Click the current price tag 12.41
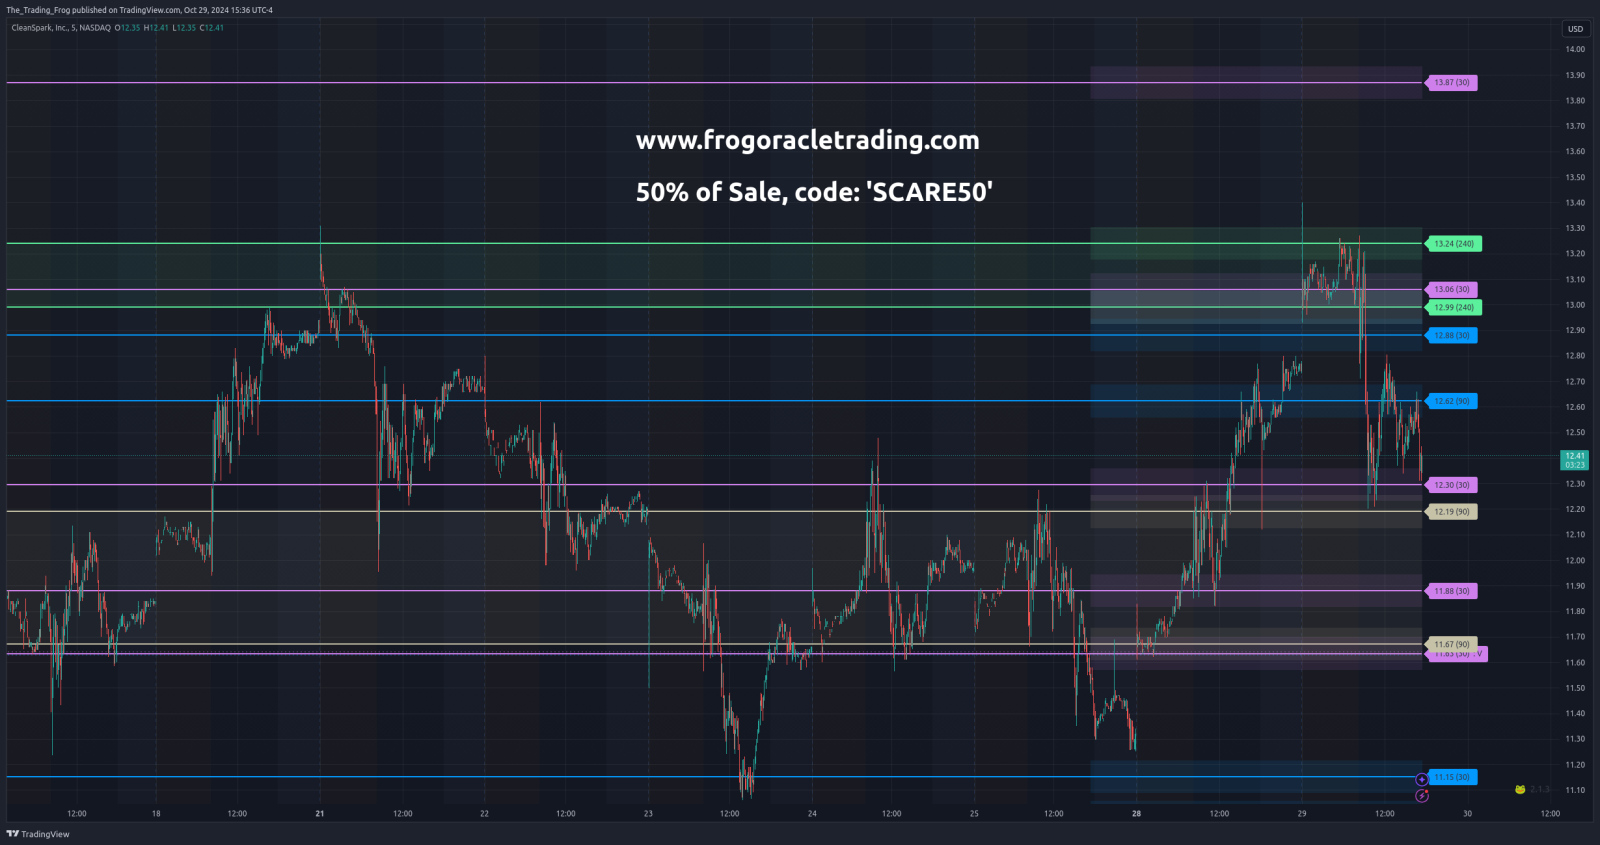Viewport: 1600px width, 845px height. pos(1575,460)
